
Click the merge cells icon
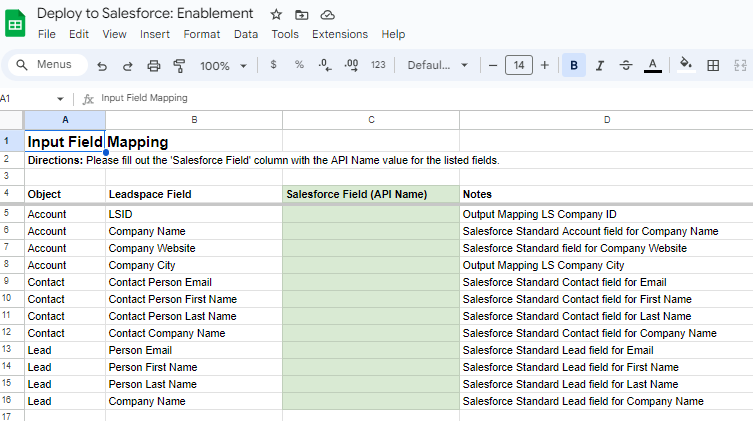click(x=740, y=65)
